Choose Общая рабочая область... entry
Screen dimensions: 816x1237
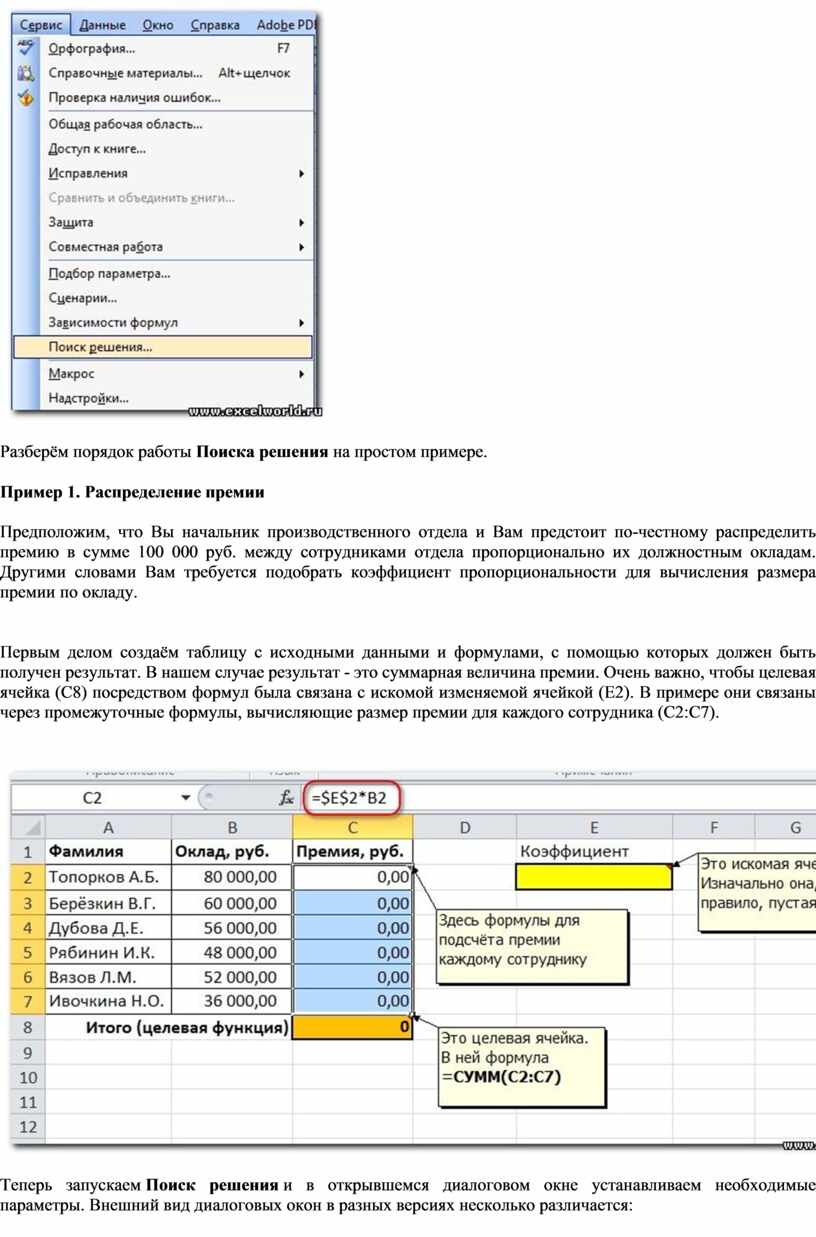162,124
